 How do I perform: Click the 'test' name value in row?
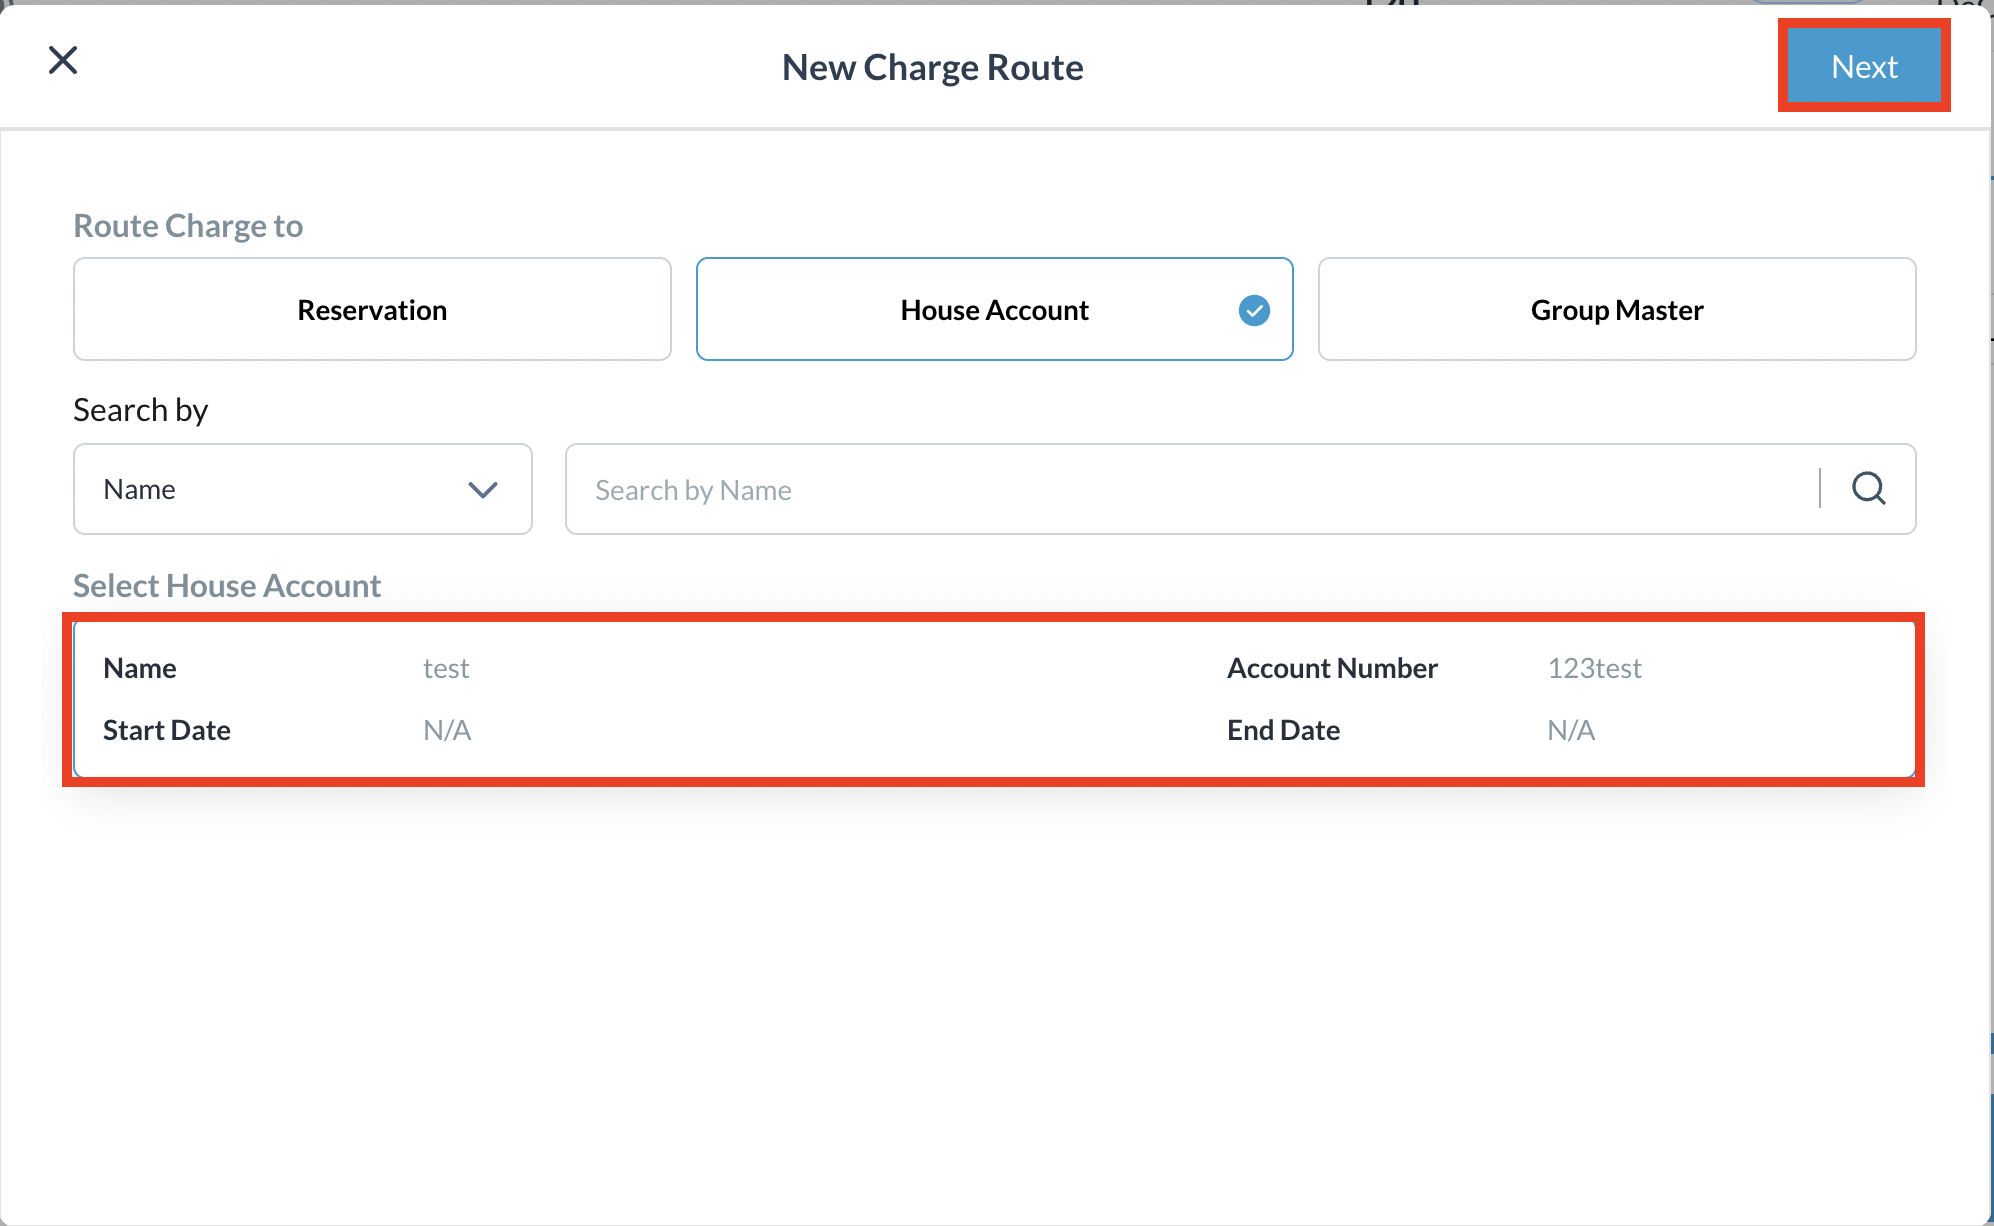click(446, 669)
